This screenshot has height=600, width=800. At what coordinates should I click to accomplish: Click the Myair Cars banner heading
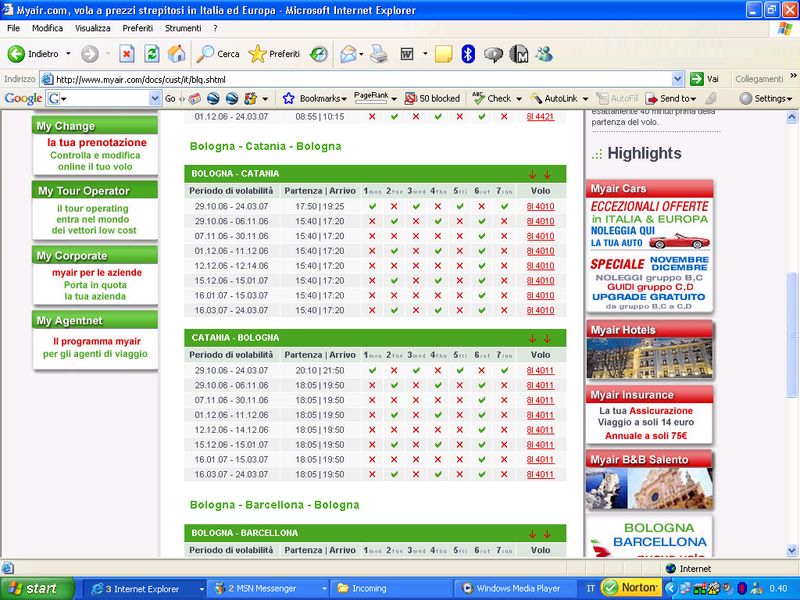(649, 188)
